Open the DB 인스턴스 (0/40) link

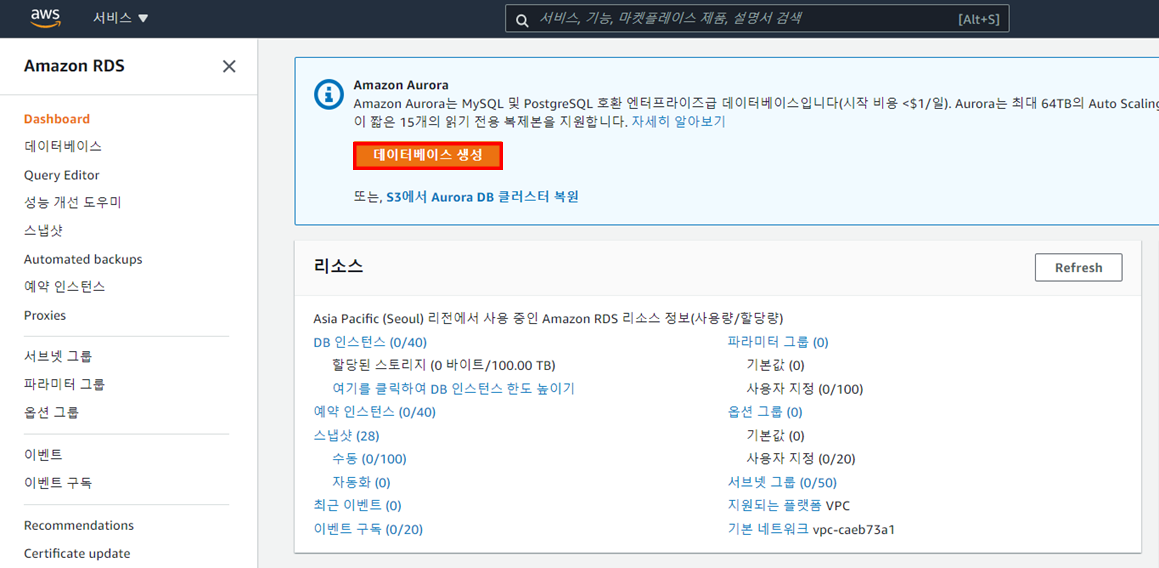pos(370,342)
